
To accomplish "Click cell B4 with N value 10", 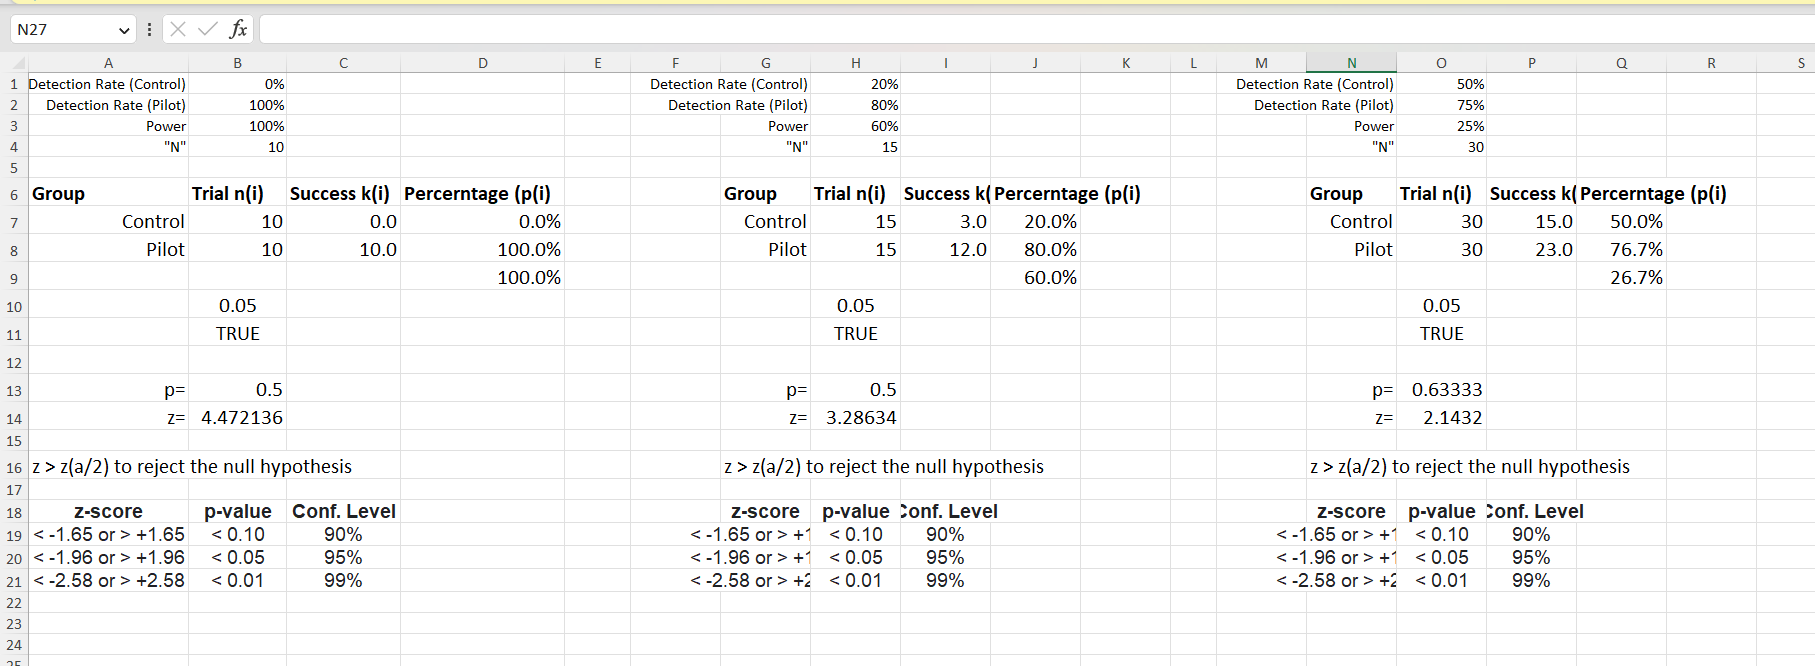I will point(237,147).
